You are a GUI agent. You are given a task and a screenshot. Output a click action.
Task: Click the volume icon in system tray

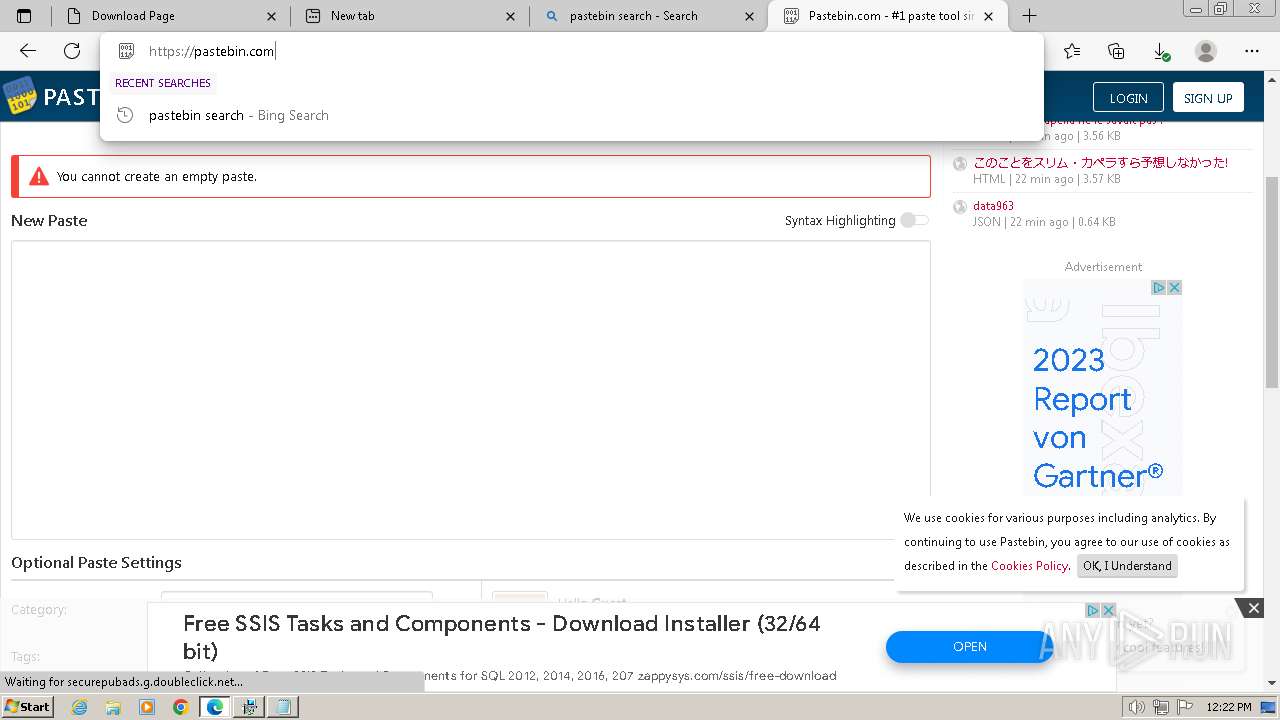(x=1136, y=707)
